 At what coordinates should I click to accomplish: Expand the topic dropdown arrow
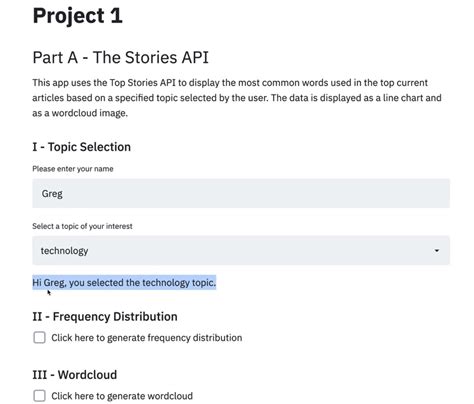click(x=436, y=251)
